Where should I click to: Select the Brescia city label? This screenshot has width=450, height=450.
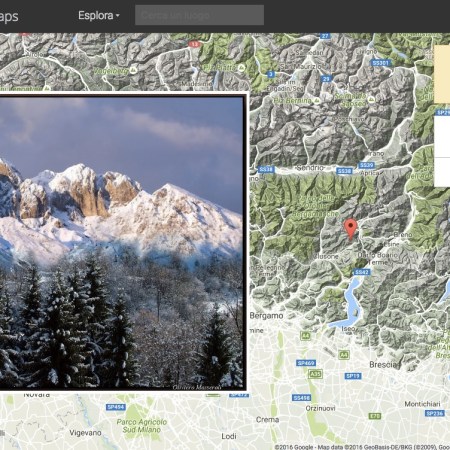pos(383,365)
